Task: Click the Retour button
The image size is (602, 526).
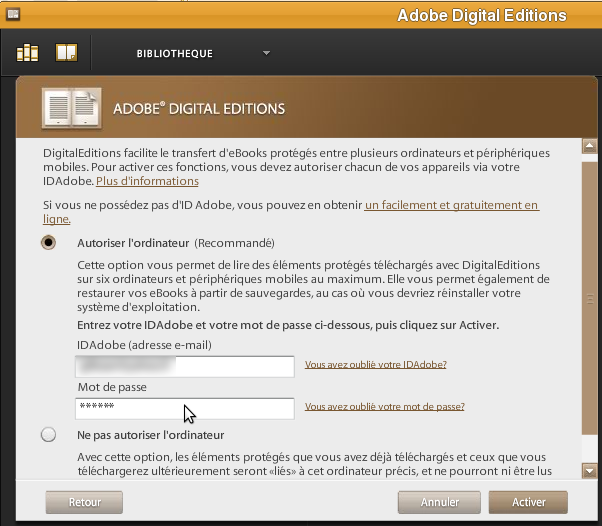Action: 84,502
